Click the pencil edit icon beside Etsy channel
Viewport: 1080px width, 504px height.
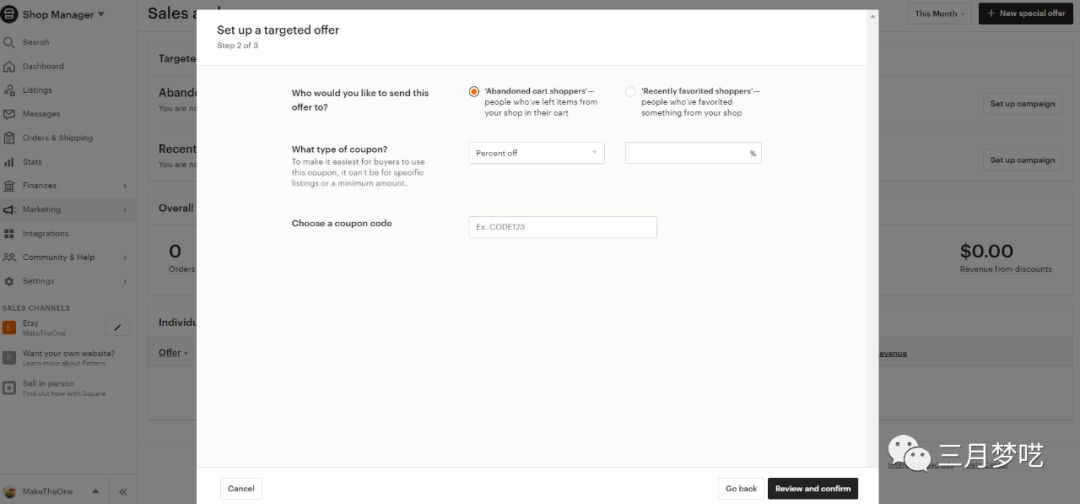(117, 327)
